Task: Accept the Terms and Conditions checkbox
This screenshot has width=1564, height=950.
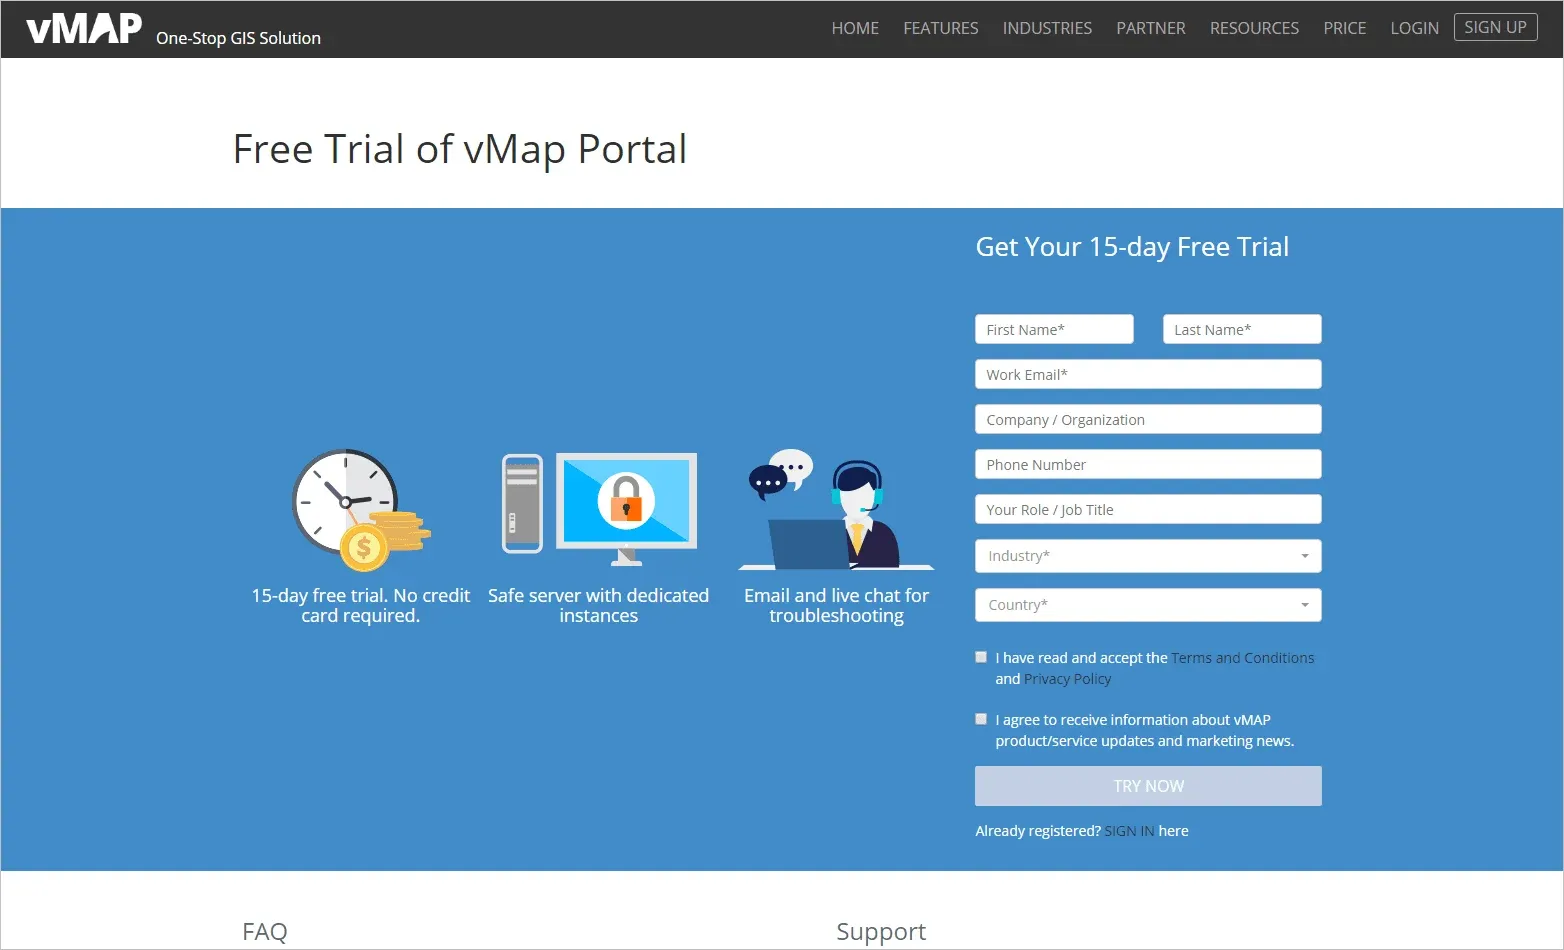Action: pos(981,657)
